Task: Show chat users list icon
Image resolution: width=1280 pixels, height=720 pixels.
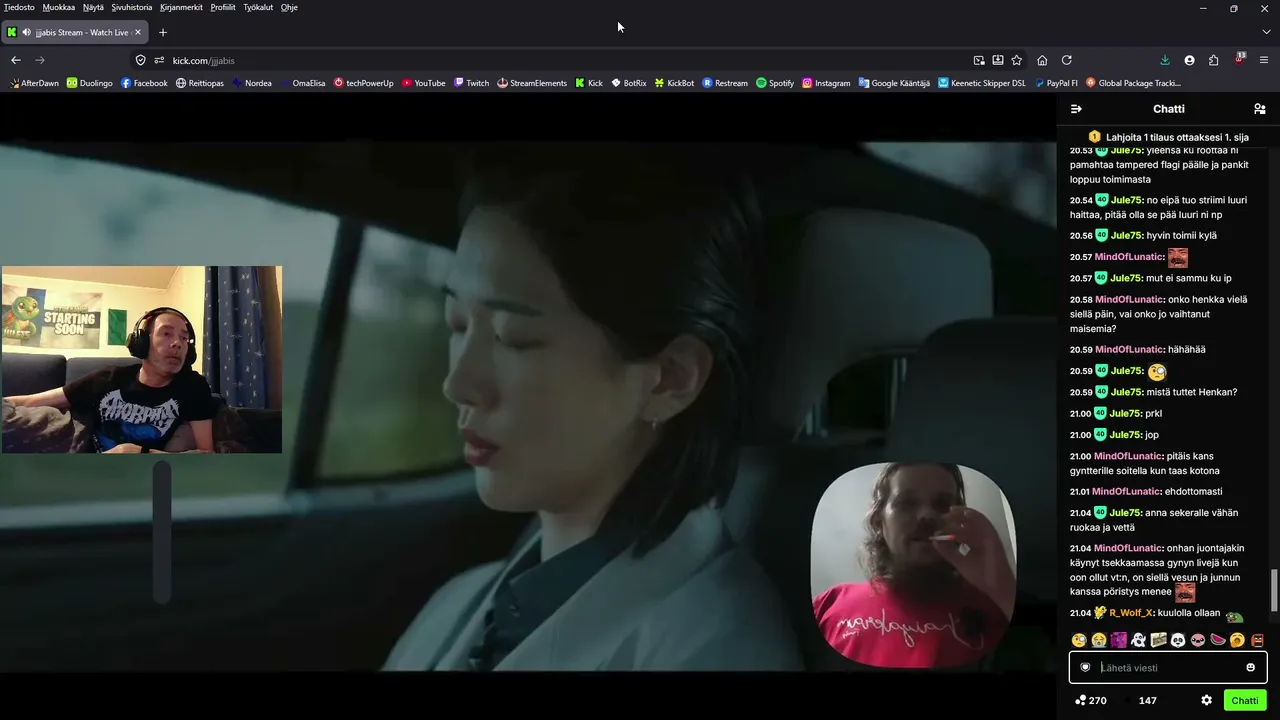Action: point(1259,109)
